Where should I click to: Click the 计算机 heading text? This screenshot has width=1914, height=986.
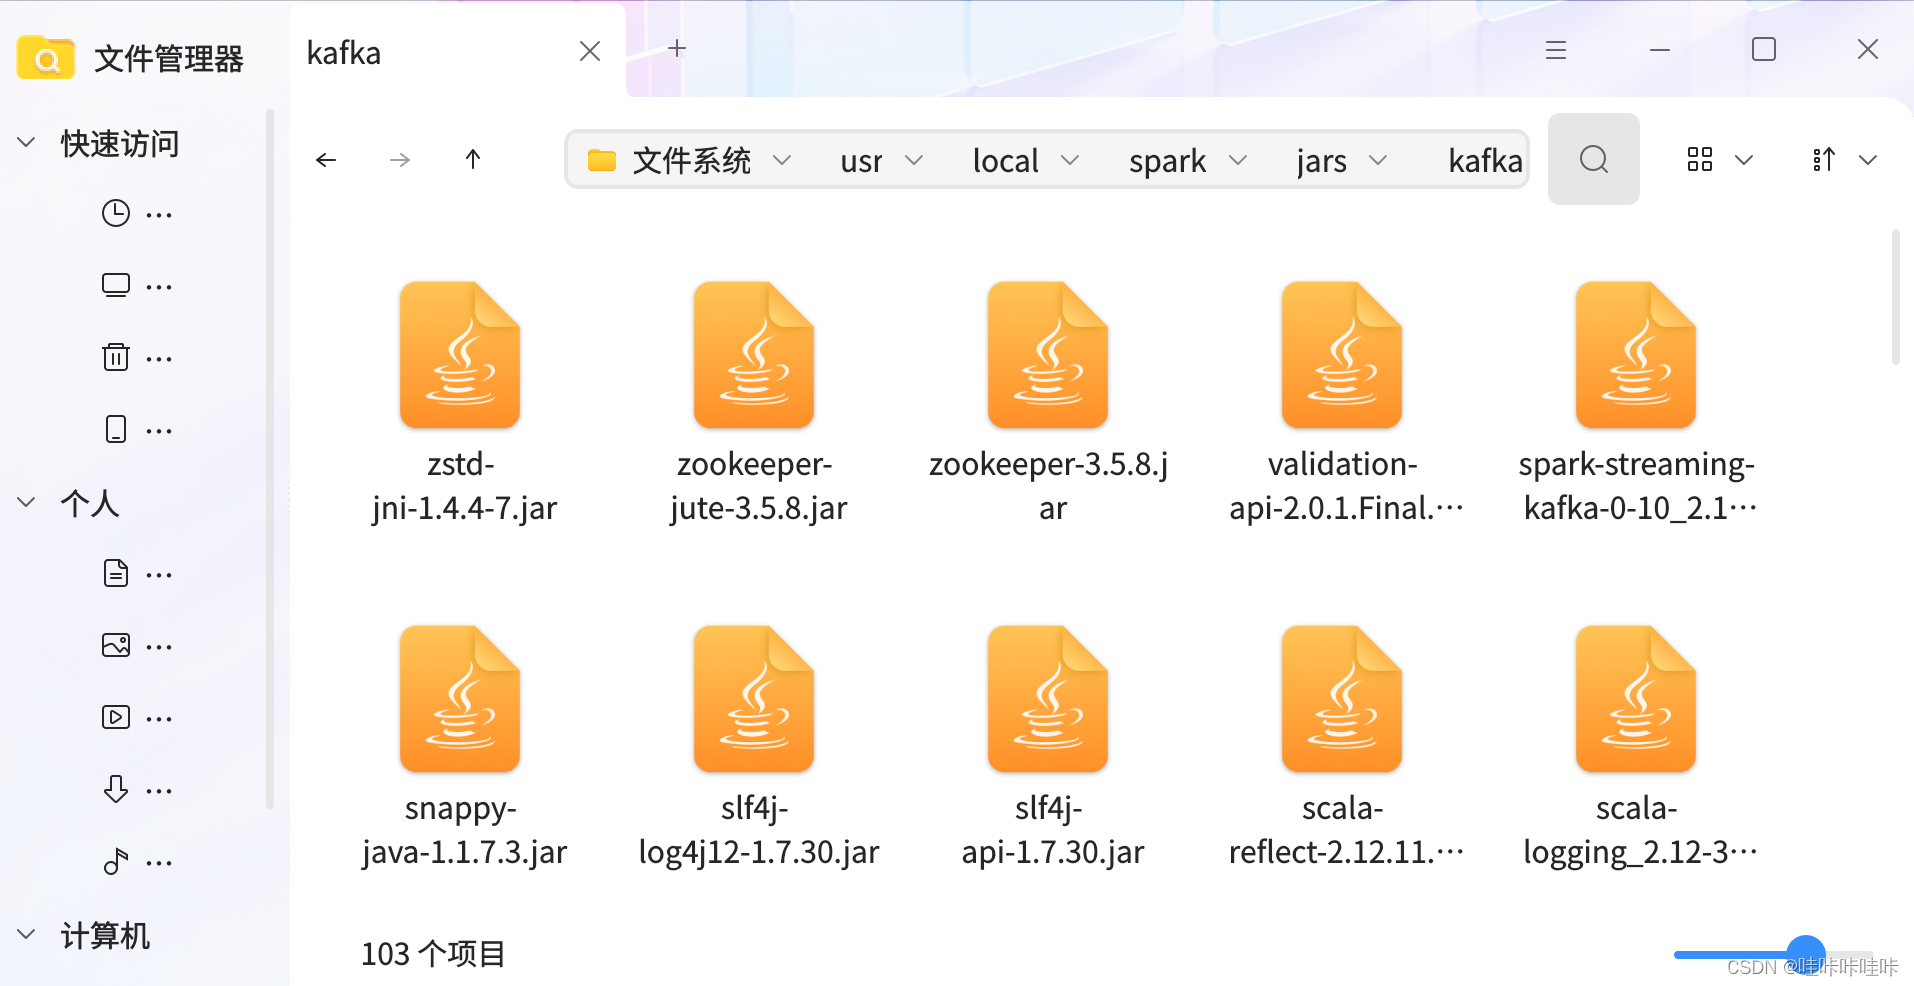point(105,935)
